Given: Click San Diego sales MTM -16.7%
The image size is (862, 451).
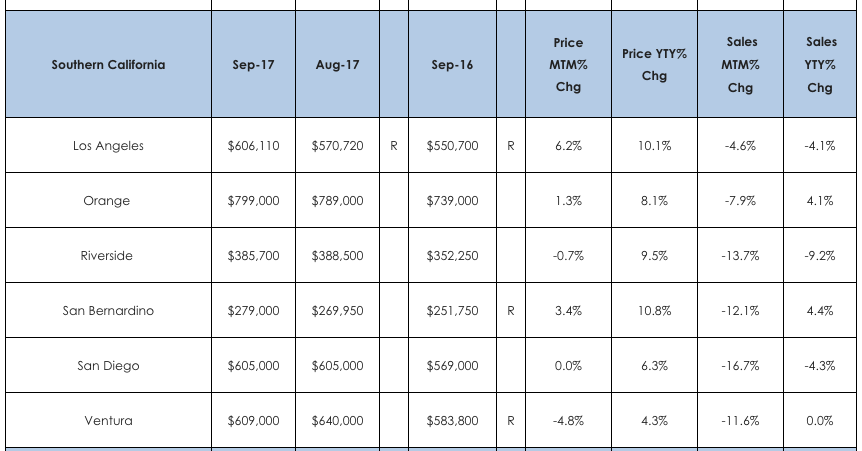Looking at the screenshot, I should pos(740,366).
